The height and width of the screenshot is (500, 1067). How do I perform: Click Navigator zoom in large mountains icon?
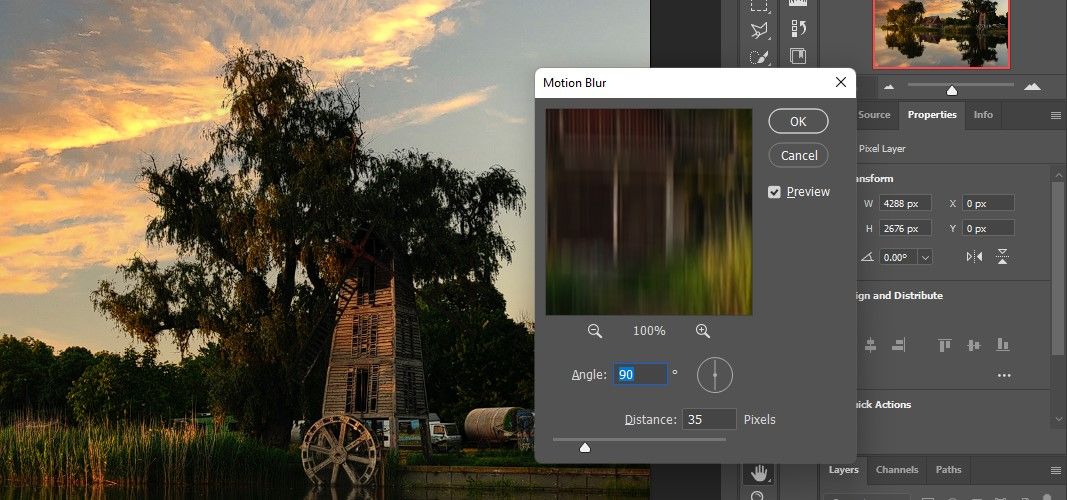[1032, 86]
